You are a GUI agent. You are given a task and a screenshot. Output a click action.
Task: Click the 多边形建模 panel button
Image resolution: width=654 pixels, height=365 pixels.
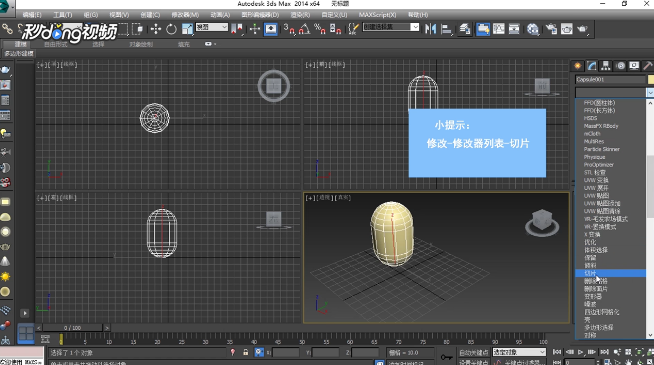click(x=19, y=53)
